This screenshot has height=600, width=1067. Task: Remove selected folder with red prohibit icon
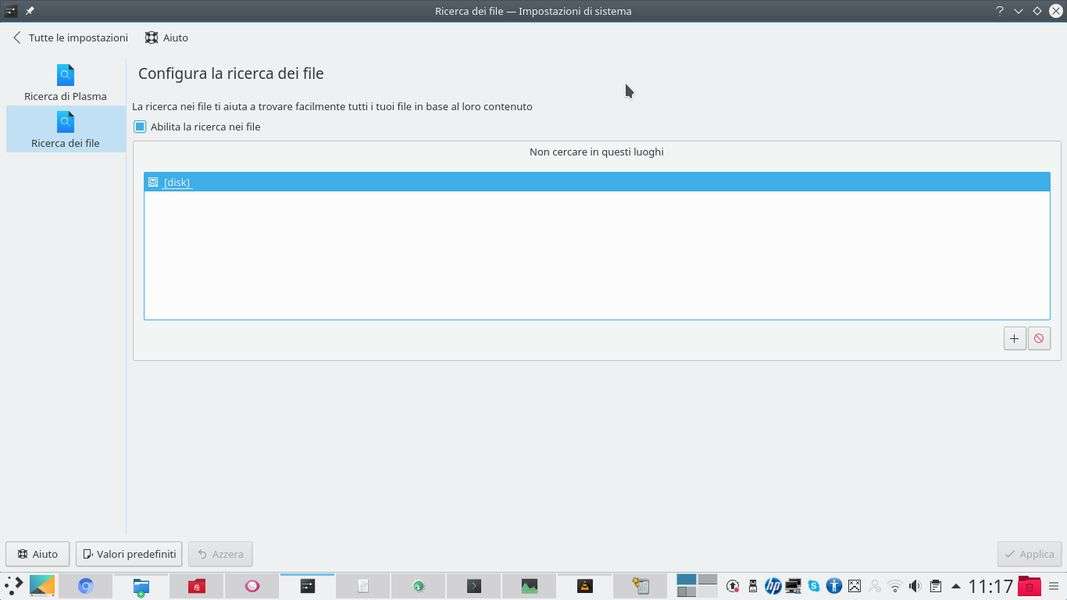point(1038,338)
